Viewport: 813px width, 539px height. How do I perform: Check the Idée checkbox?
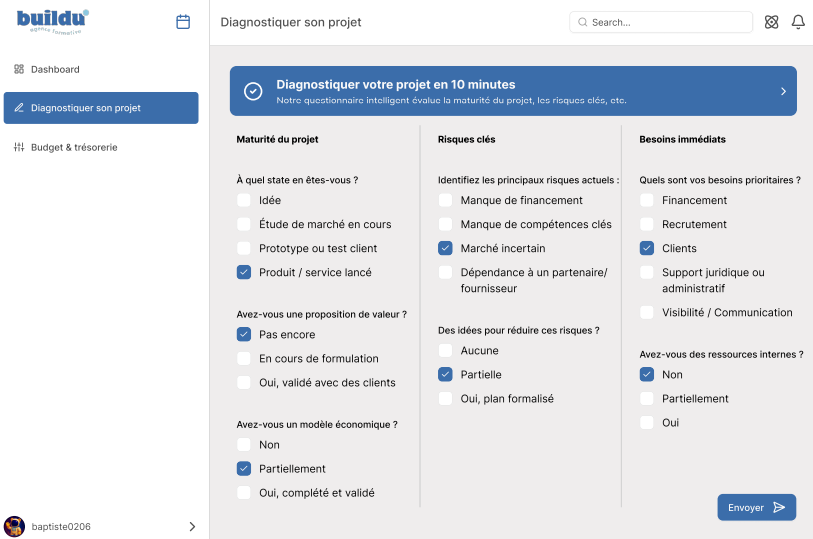[244, 200]
